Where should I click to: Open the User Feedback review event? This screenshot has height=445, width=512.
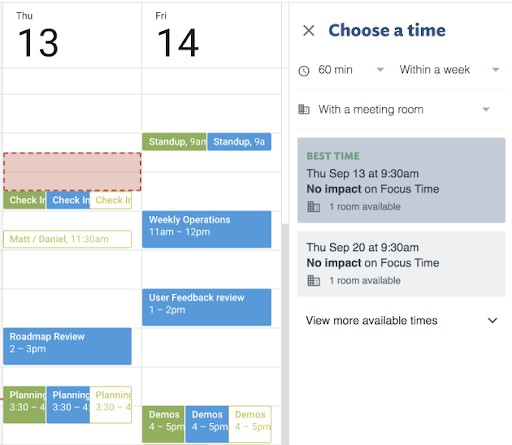click(207, 307)
